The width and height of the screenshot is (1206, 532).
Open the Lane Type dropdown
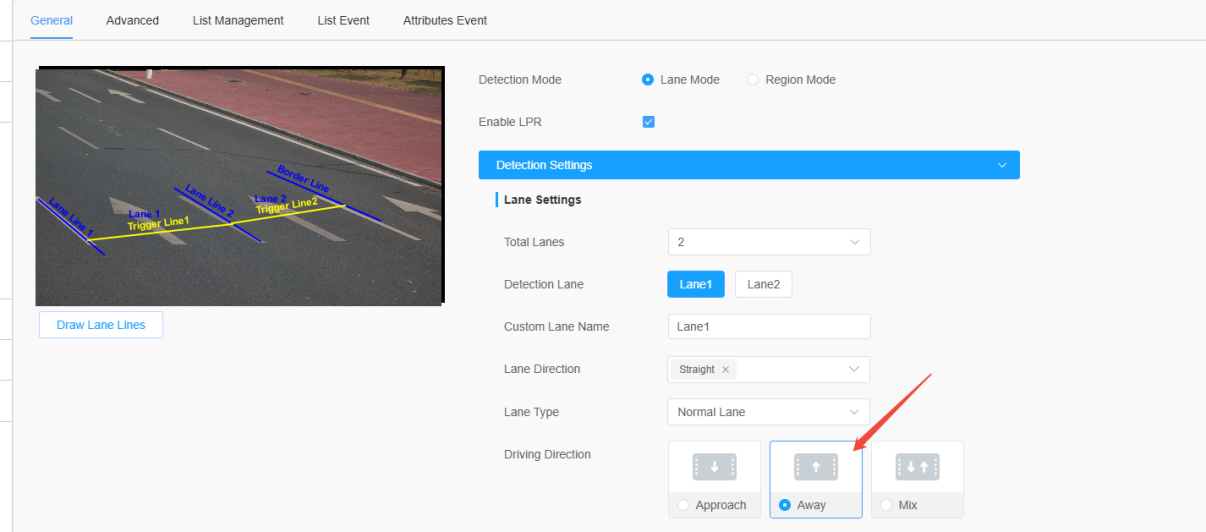point(768,412)
